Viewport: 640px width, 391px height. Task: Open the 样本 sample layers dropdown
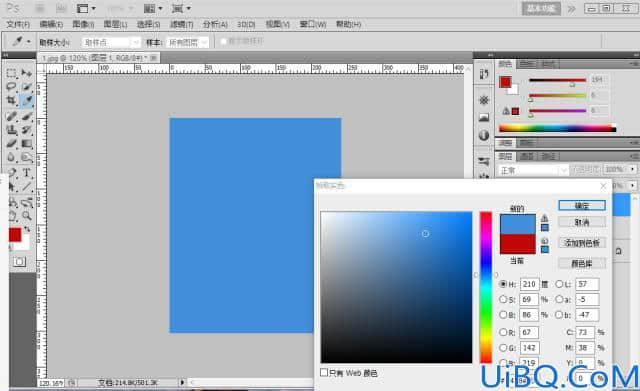tap(188, 42)
